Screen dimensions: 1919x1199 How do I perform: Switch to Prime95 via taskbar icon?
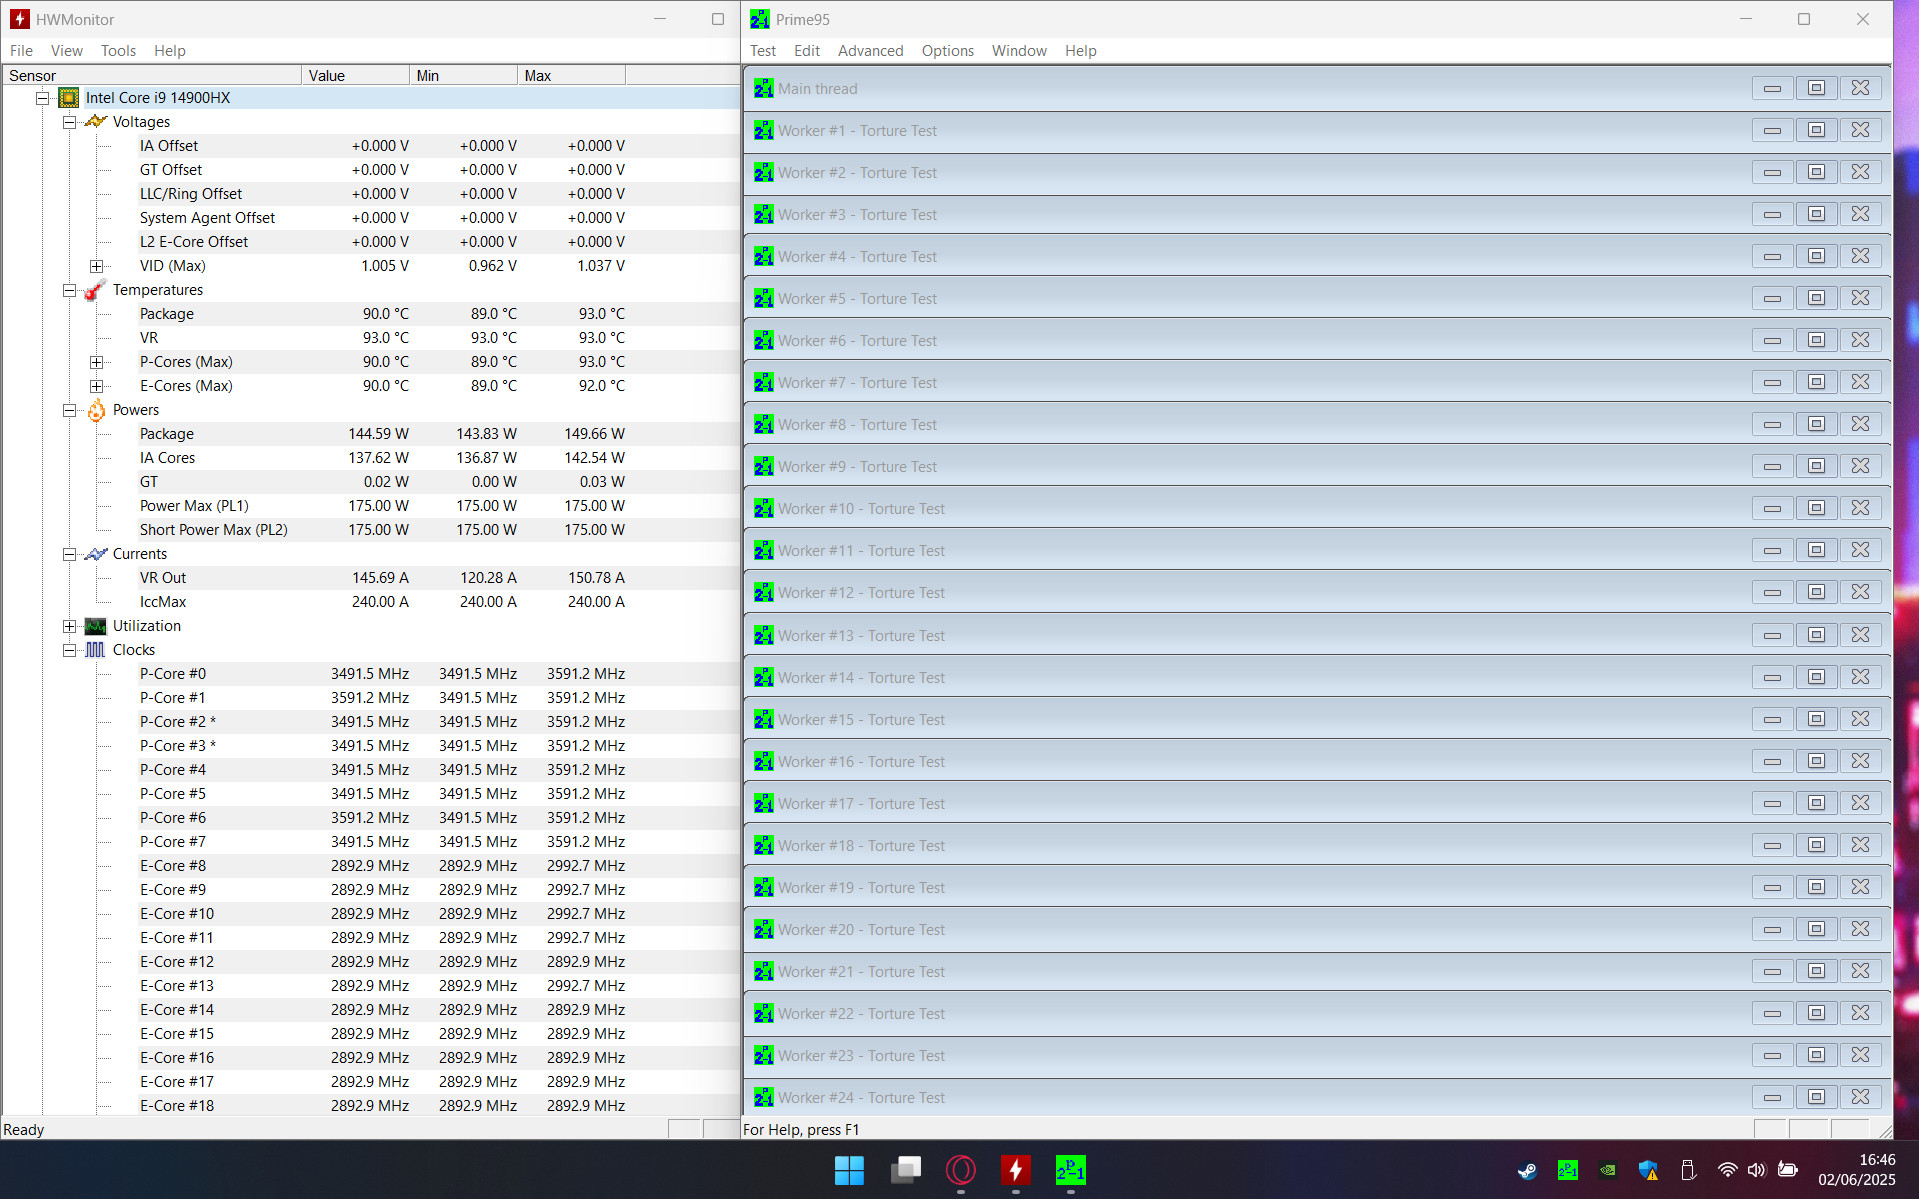(x=1071, y=1170)
